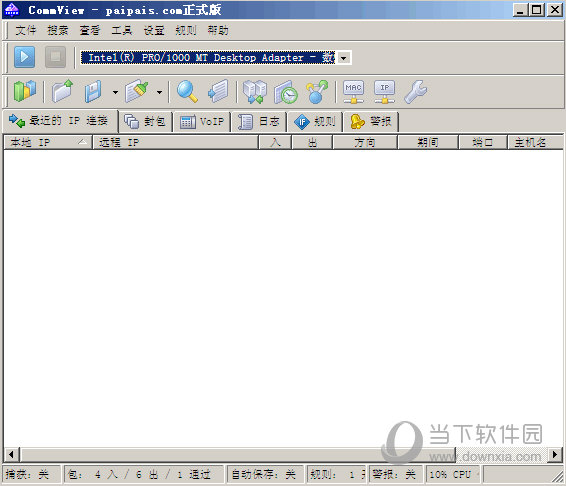Sort by the 主机名 column header
The height and width of the screenshot is (486, 566).
[535, 143]
